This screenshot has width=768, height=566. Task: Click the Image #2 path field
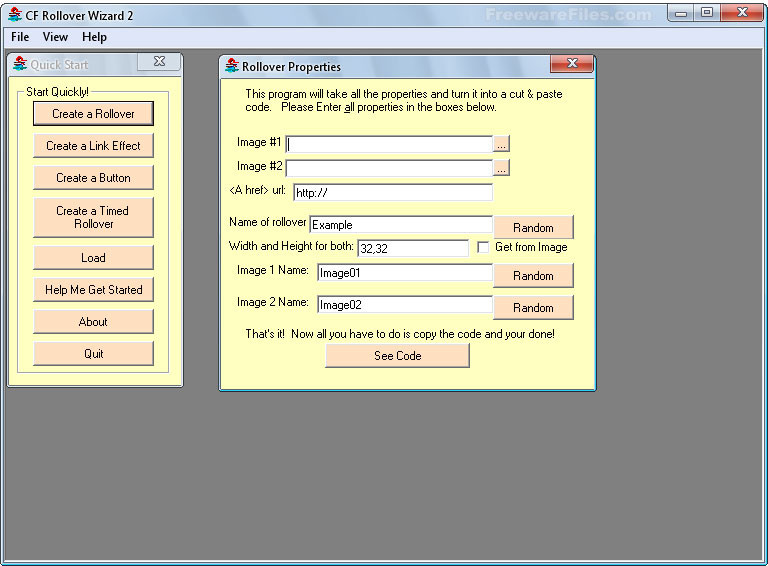(x=389, y=168)
